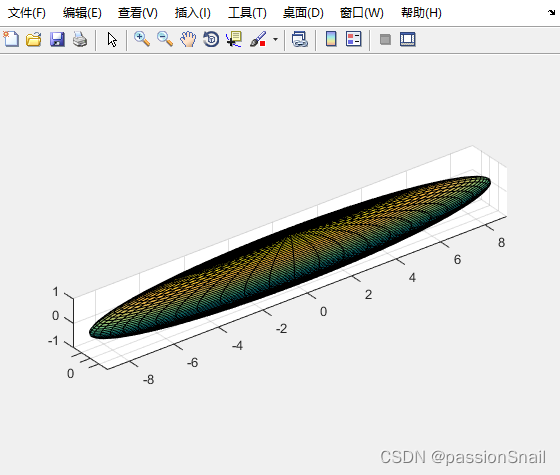
Task: Choose the Data Cursor tool
Action: pos(234,39)
